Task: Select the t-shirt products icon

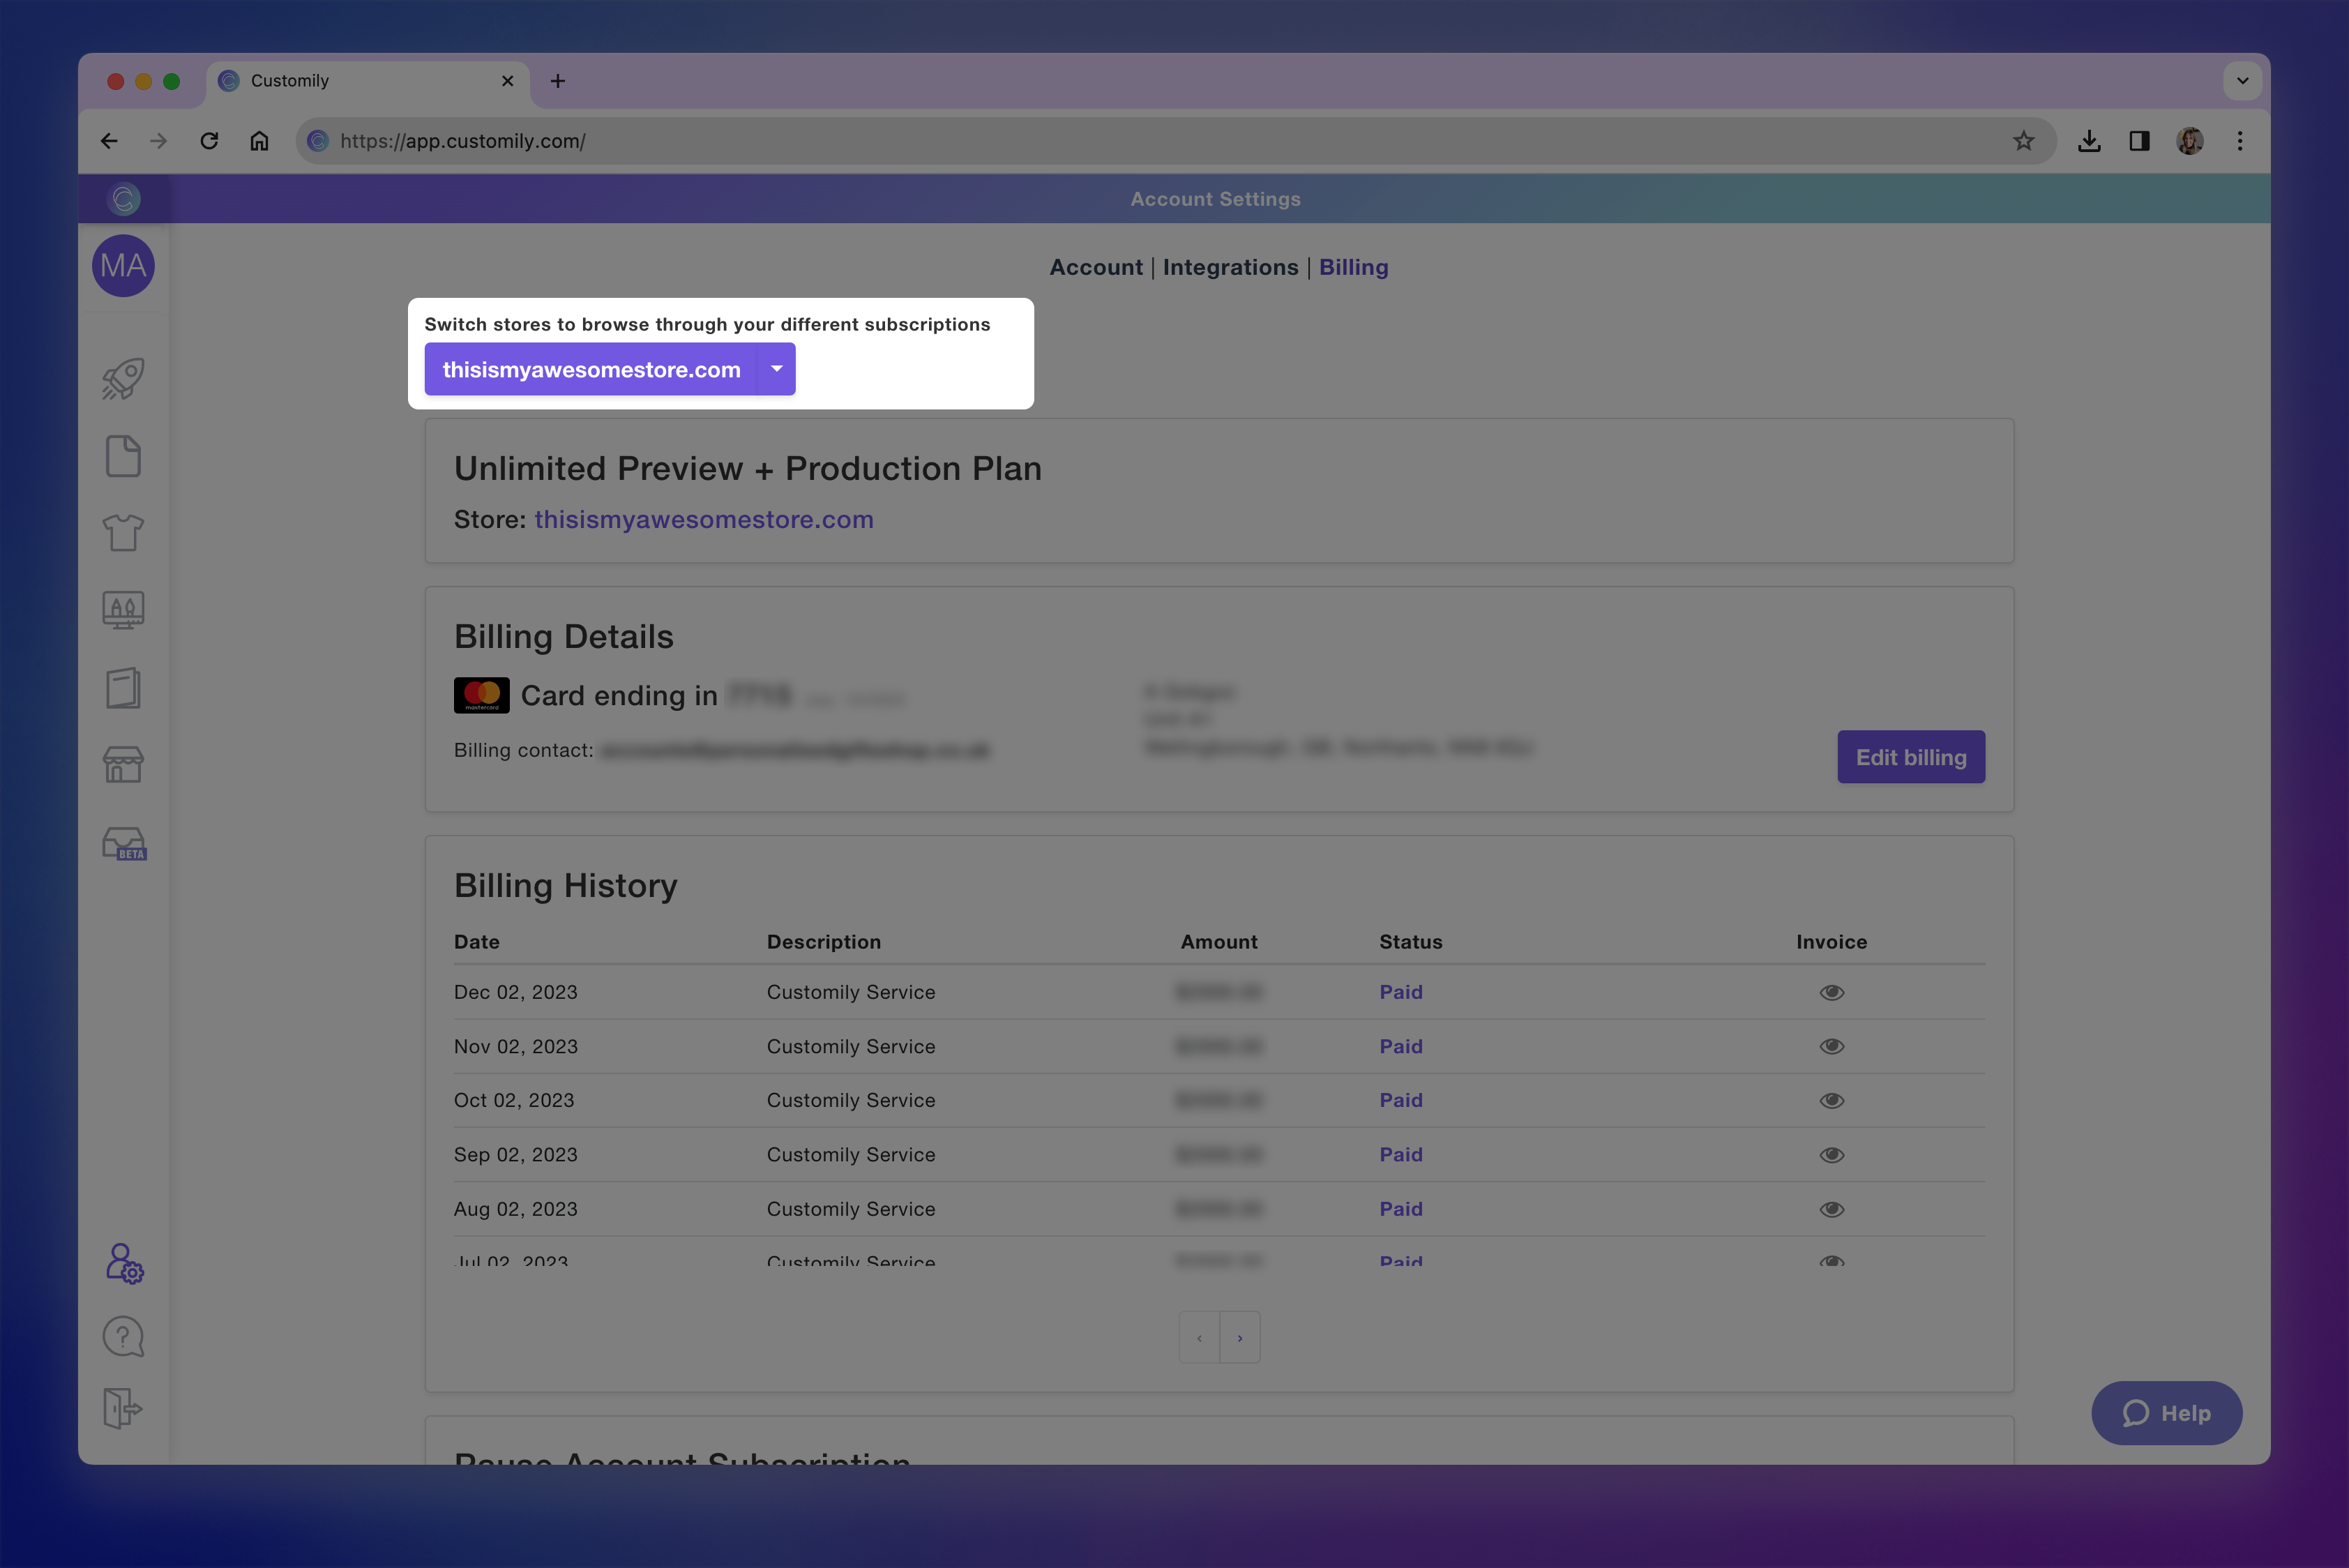Action: 123,533
